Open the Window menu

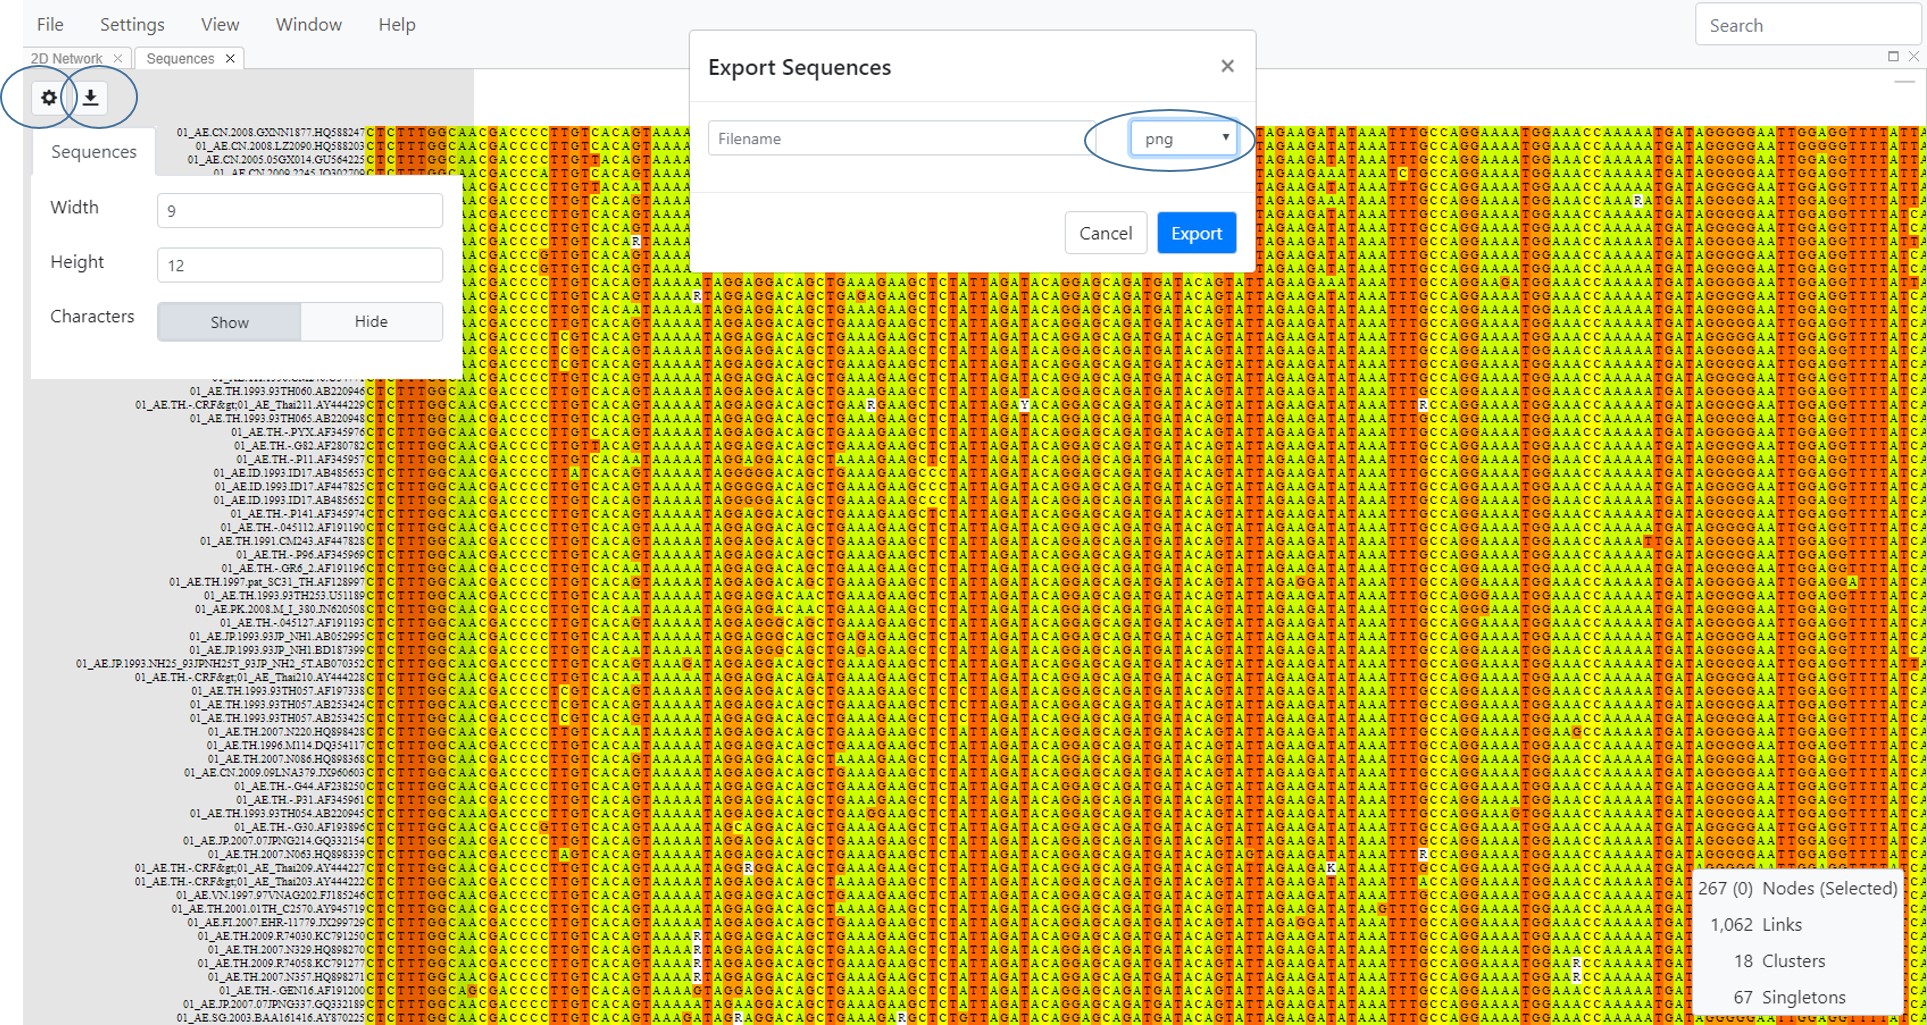308,24
